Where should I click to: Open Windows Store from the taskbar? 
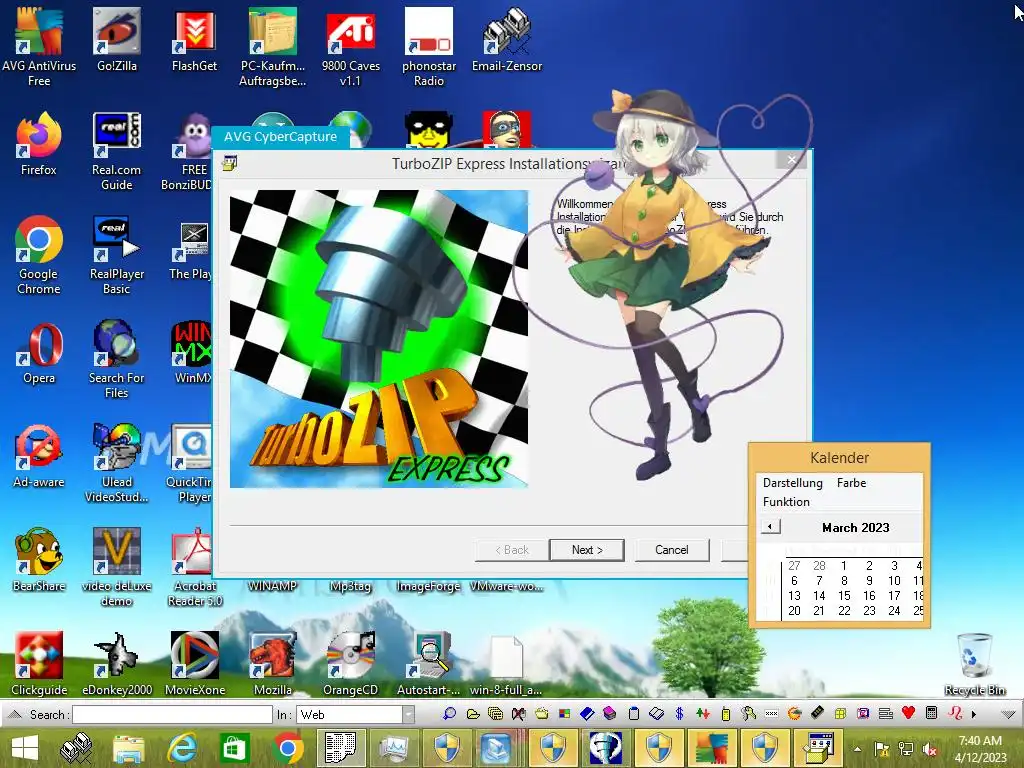click(x=234, y=748)
